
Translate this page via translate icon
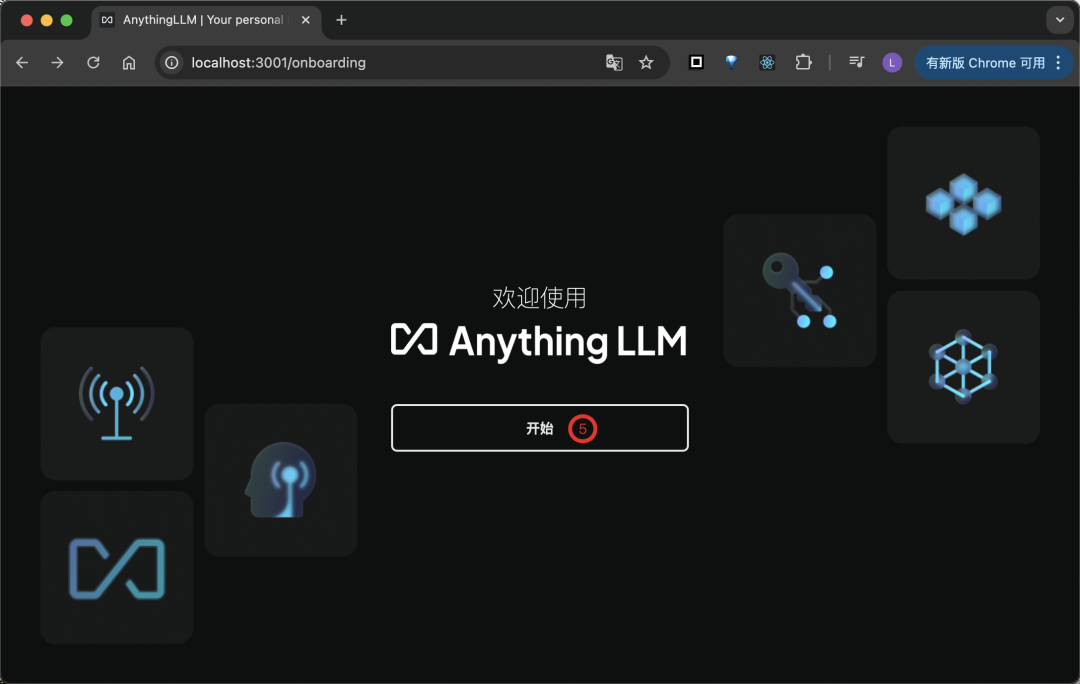pyautogui.click(x=614, y=63)
